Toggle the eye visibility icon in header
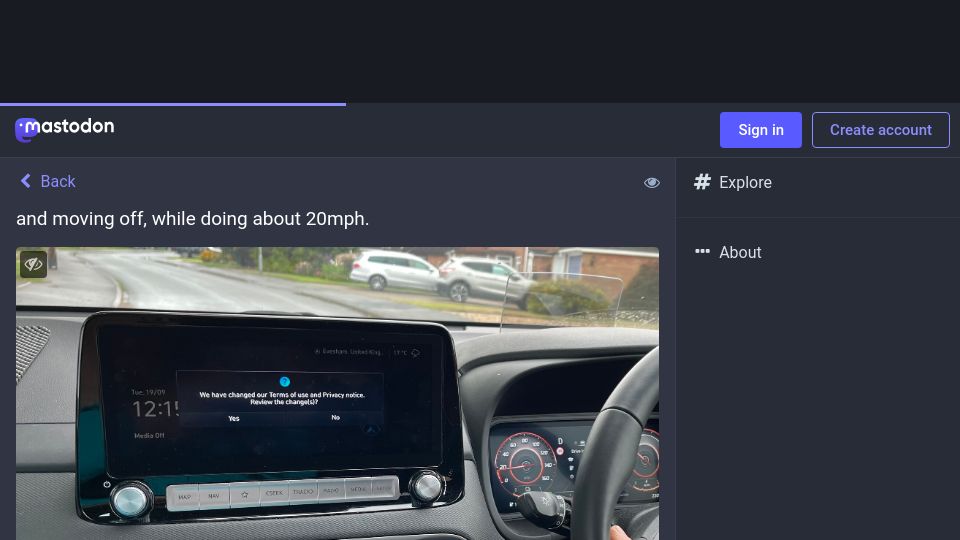Viewport: 960px width, 540px height. click(651, 182)
